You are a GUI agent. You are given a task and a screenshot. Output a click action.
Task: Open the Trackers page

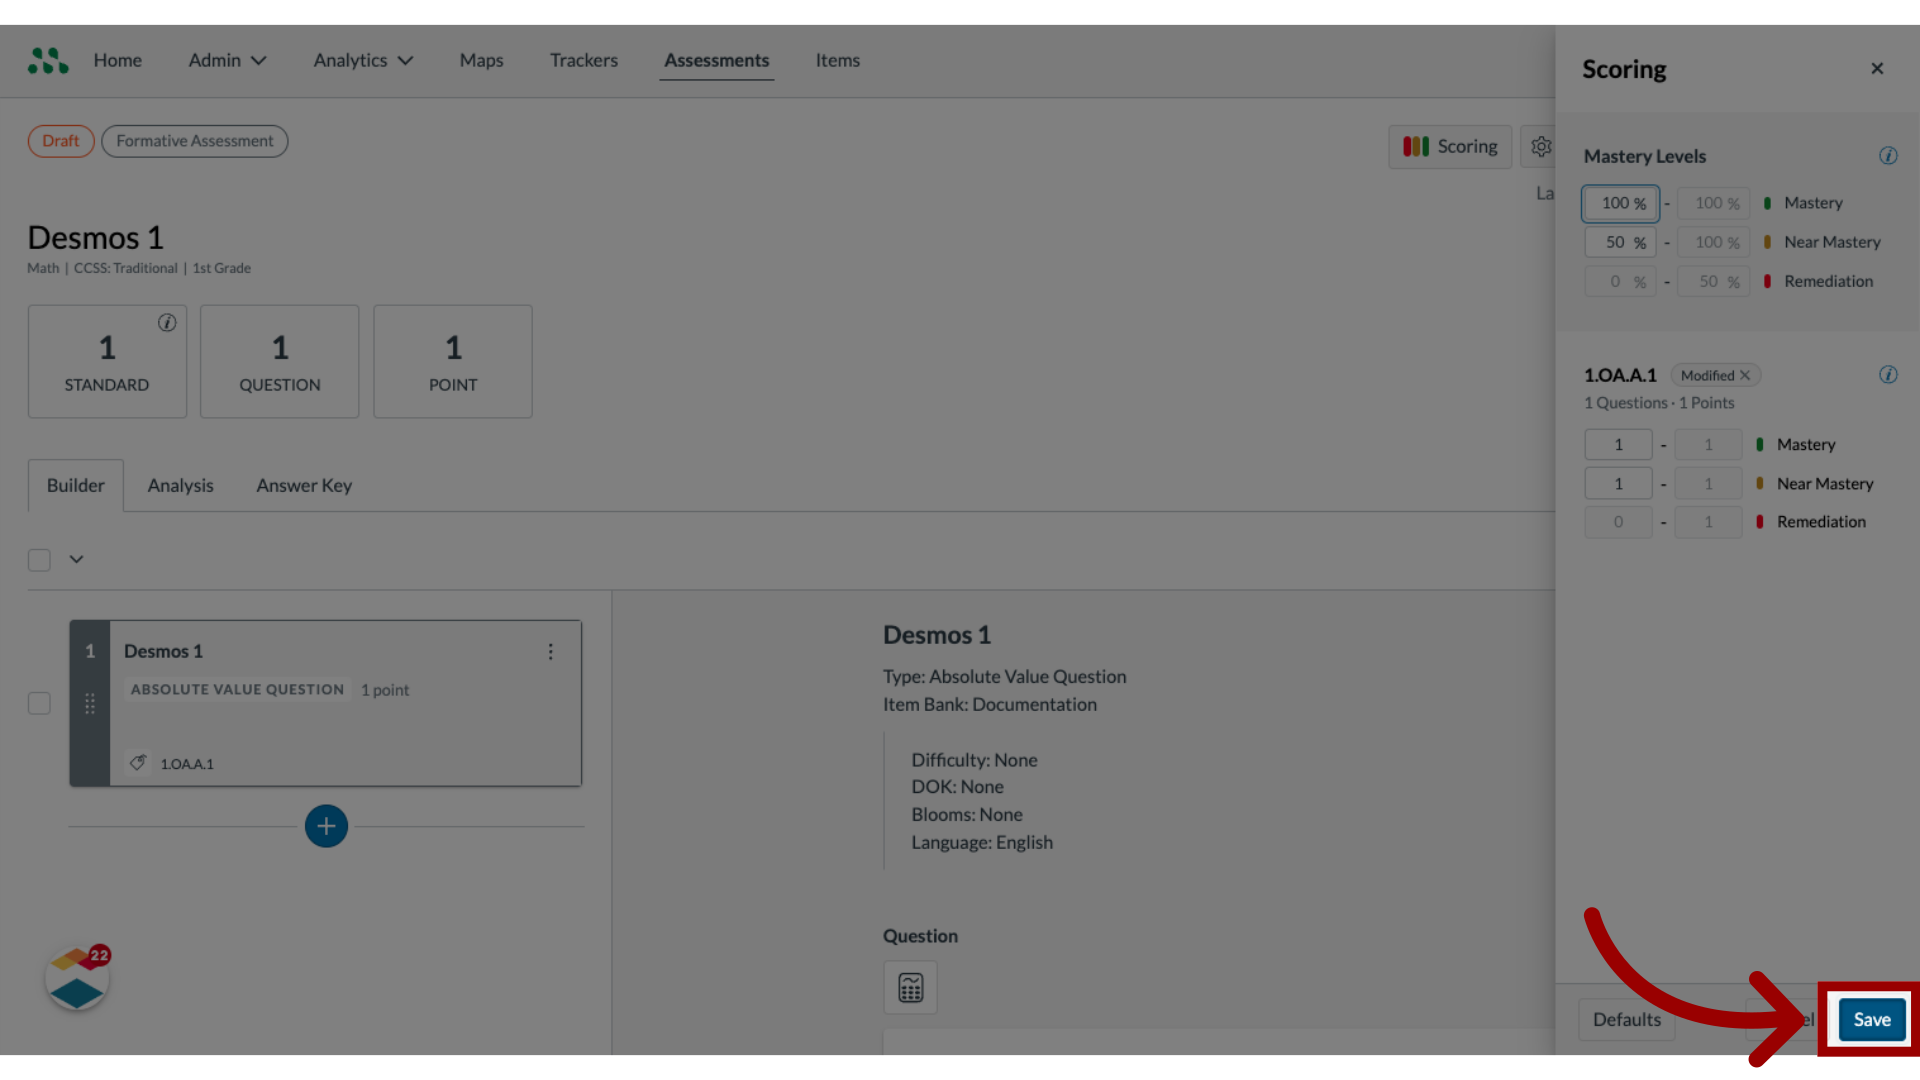pyautogui.click(x=584, y=60)
